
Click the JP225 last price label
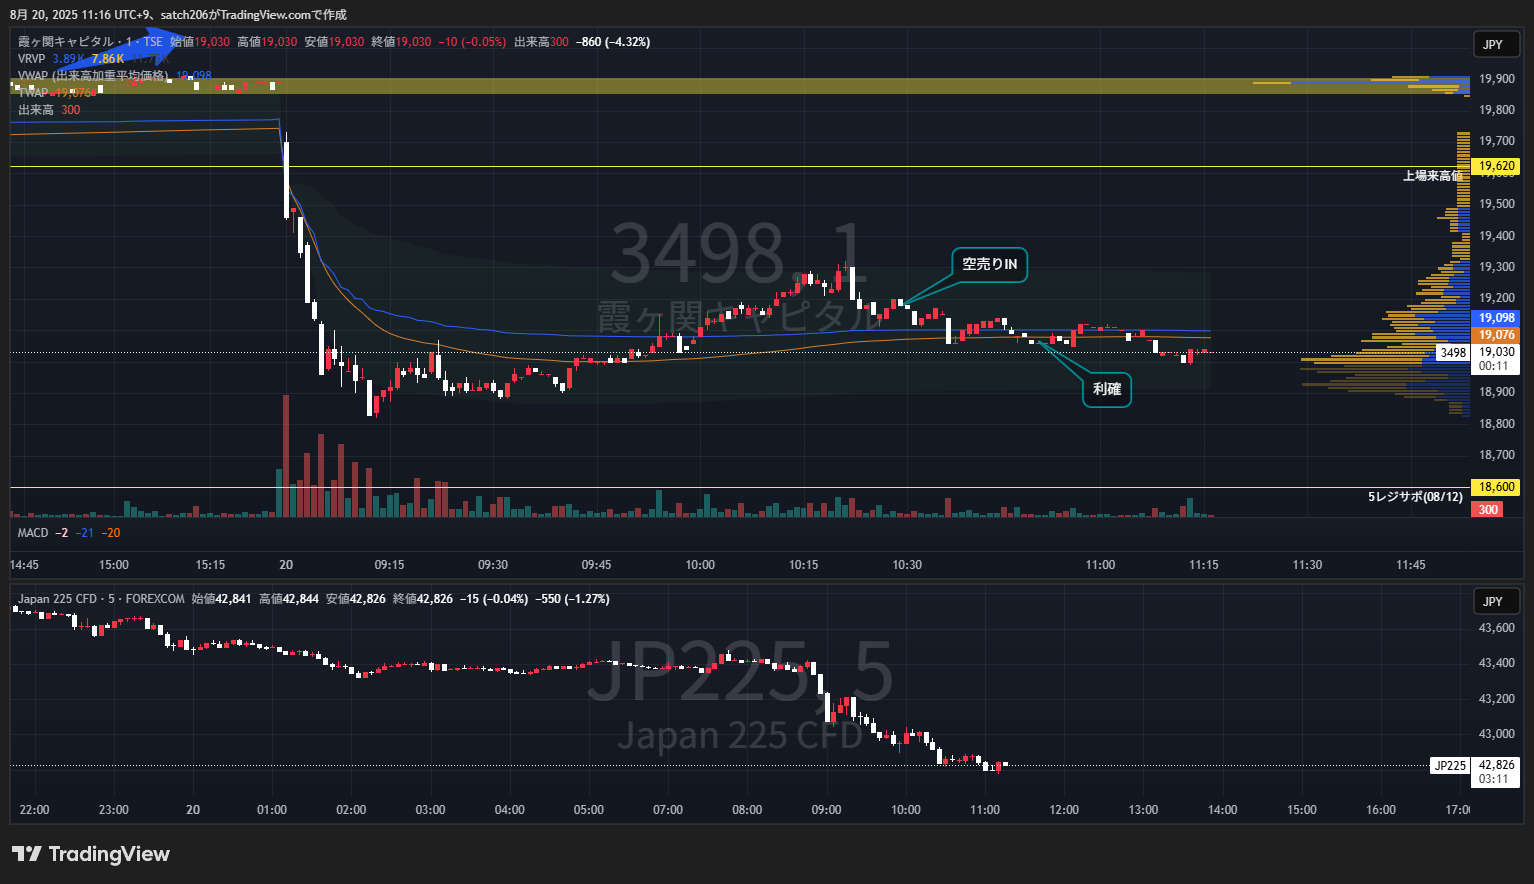[x=1450, y=766]
